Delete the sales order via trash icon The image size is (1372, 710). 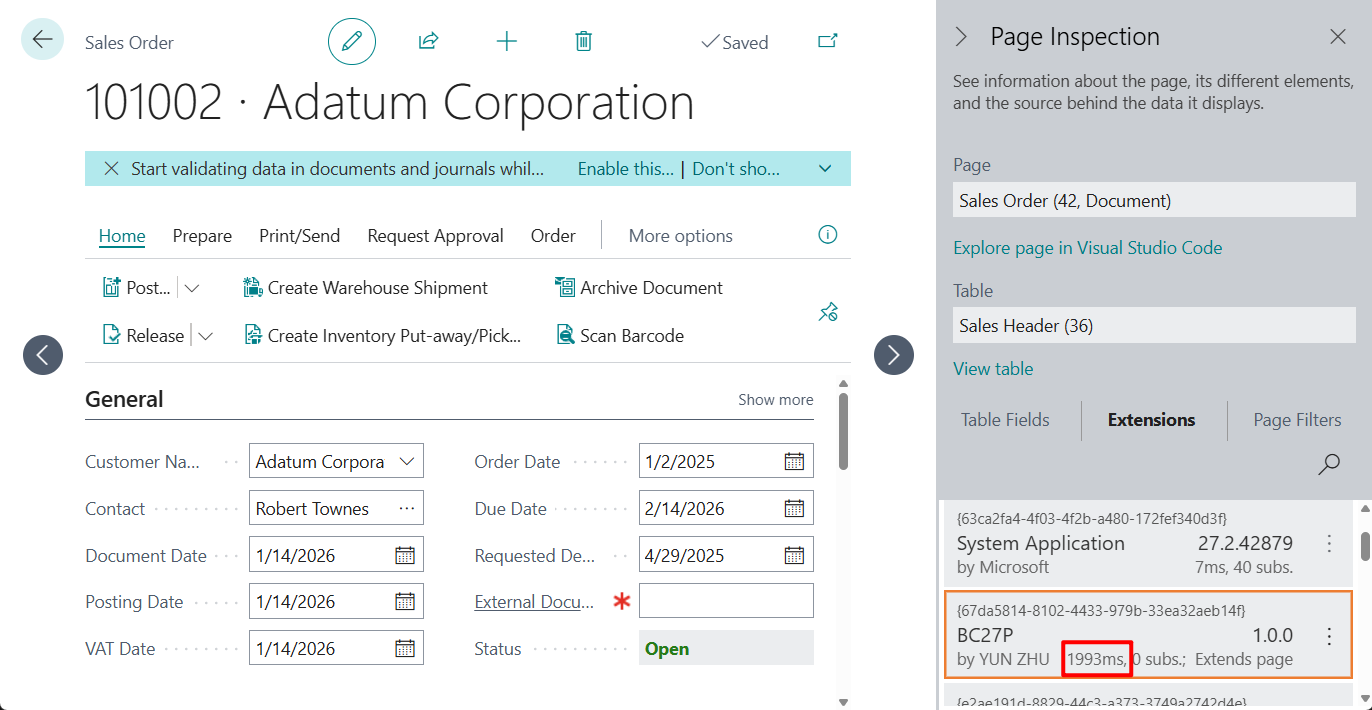point(584,41)
